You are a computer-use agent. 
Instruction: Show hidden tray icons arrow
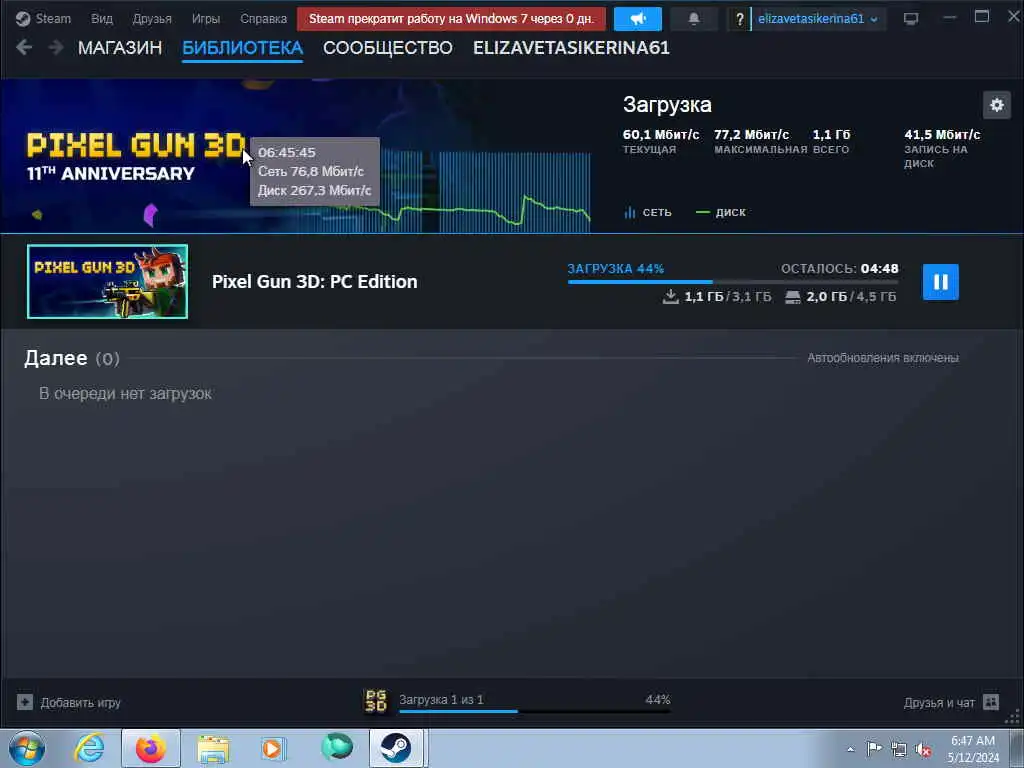point(850,749)
